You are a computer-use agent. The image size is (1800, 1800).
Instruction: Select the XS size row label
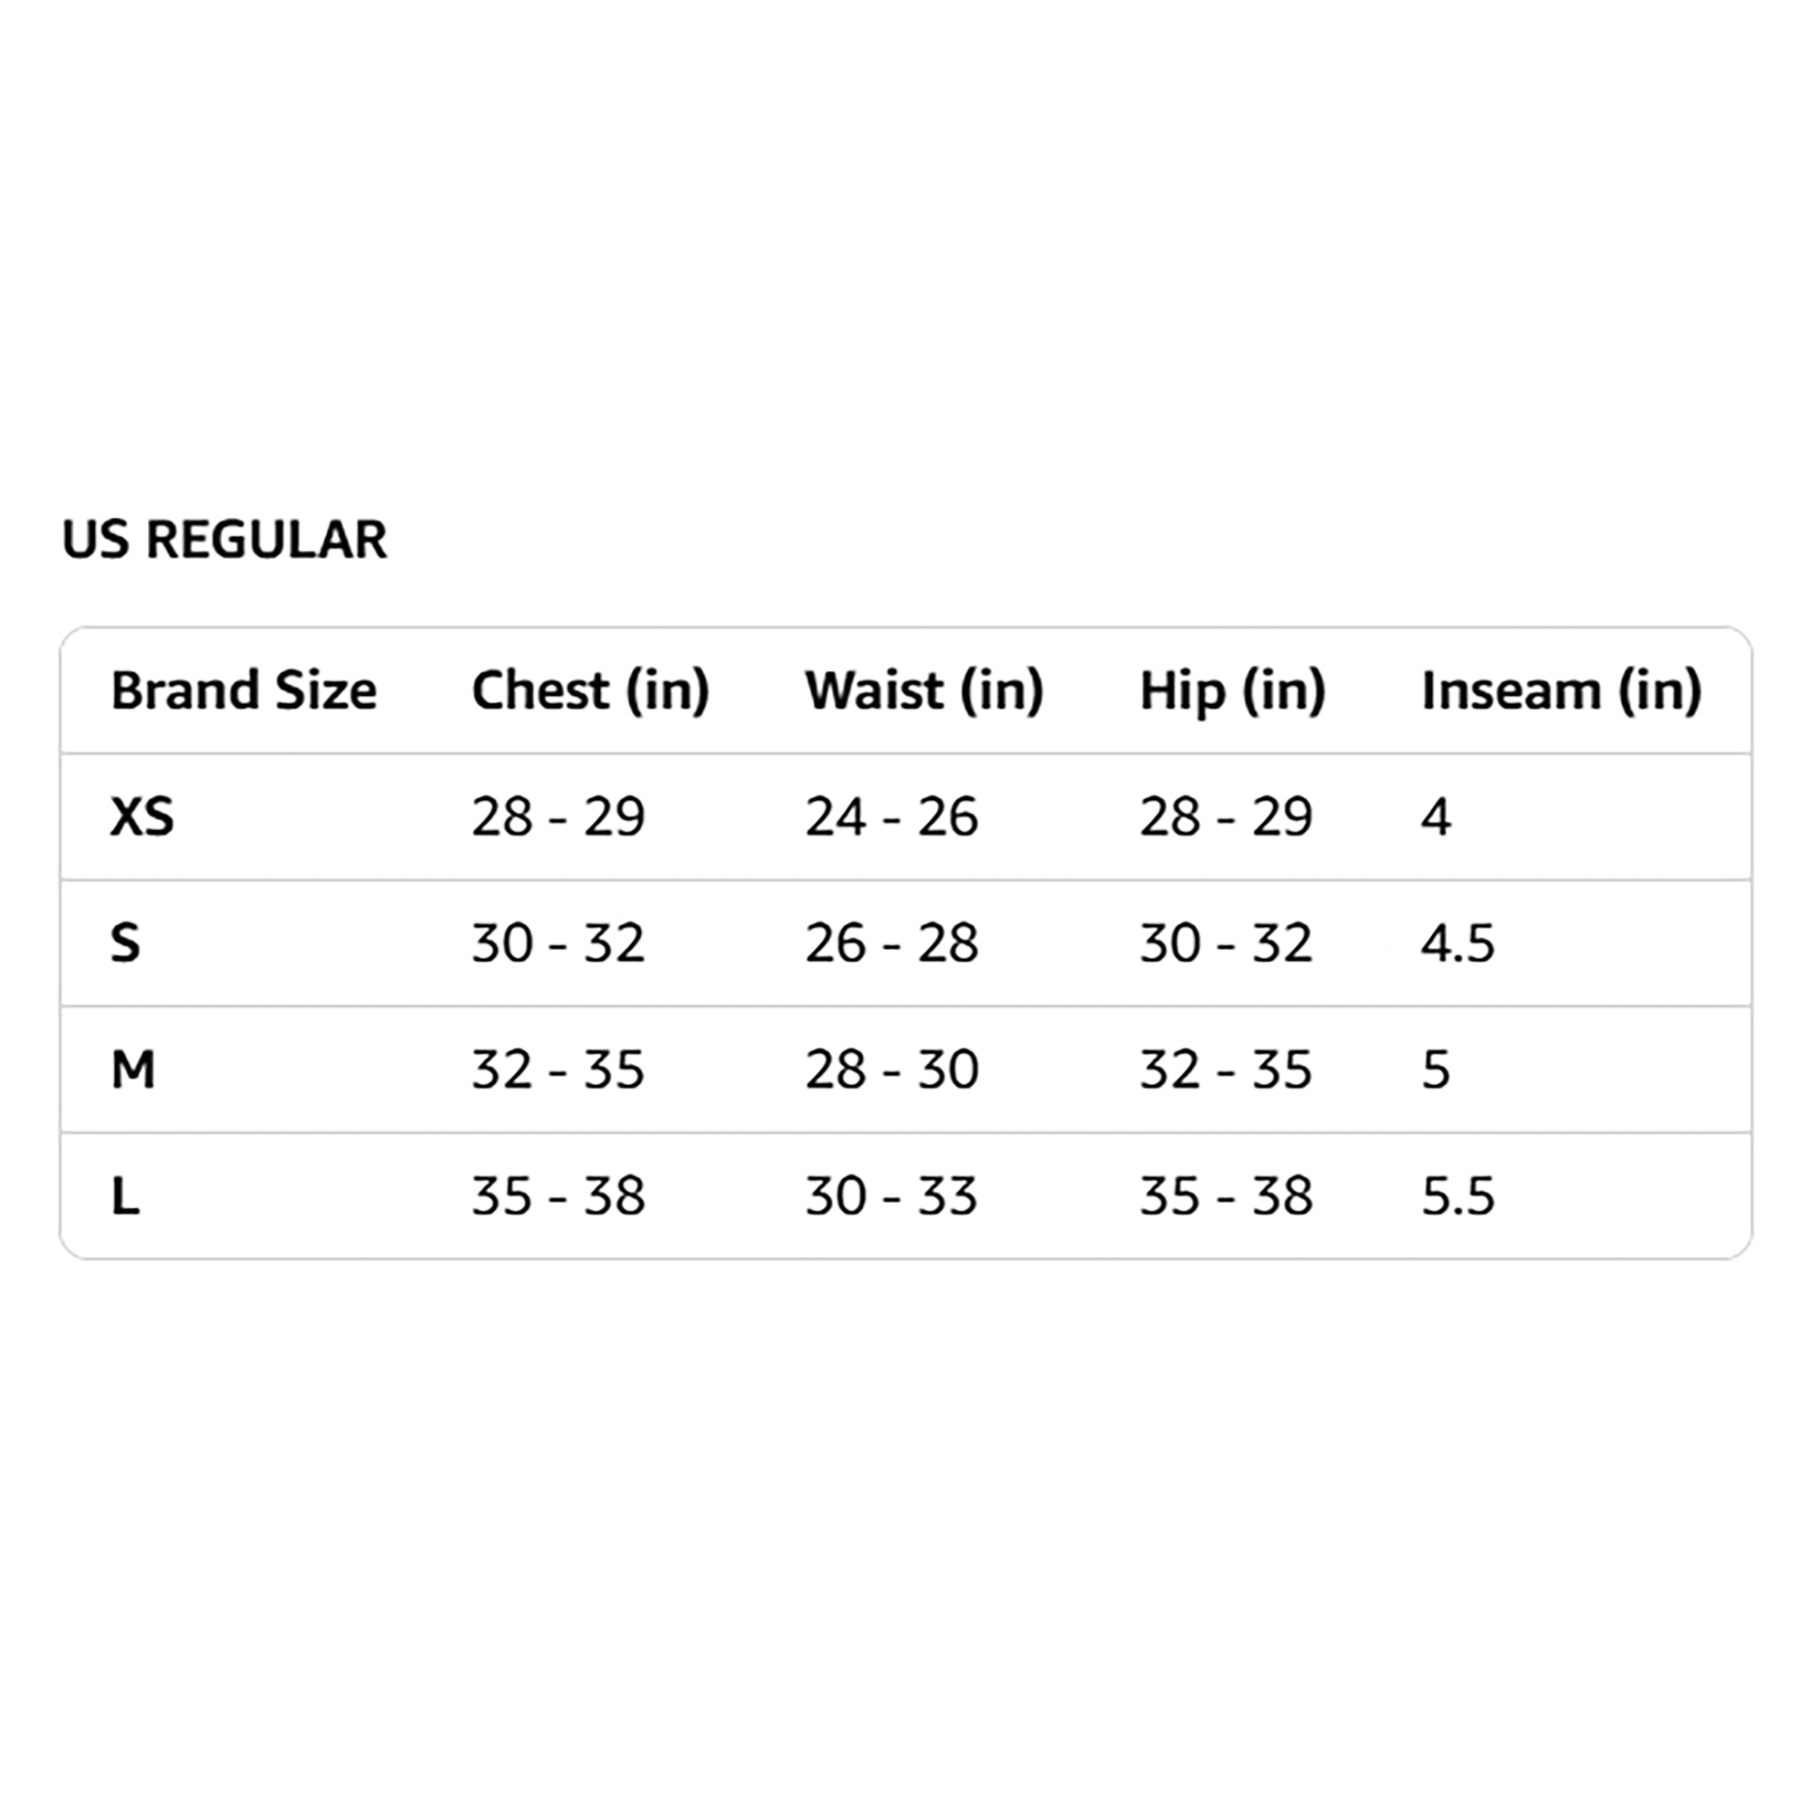tap(142, 817)
